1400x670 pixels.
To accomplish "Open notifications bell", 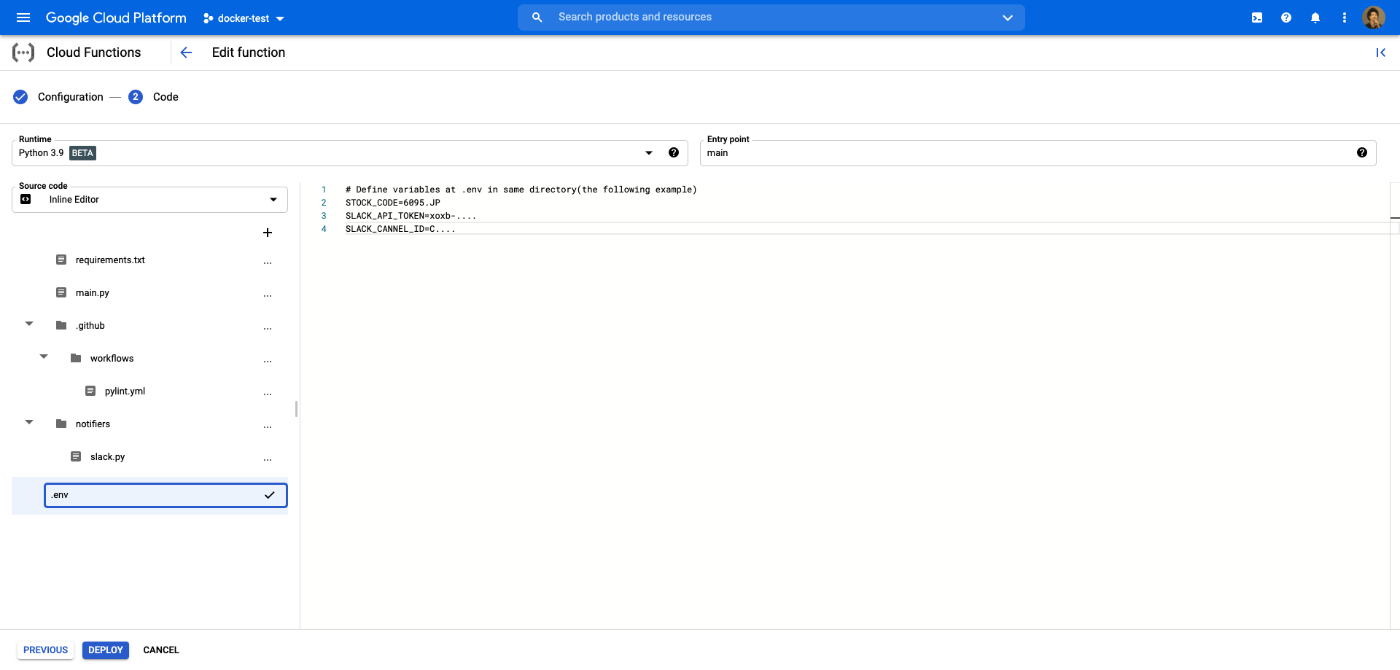I will (1315, 18).
